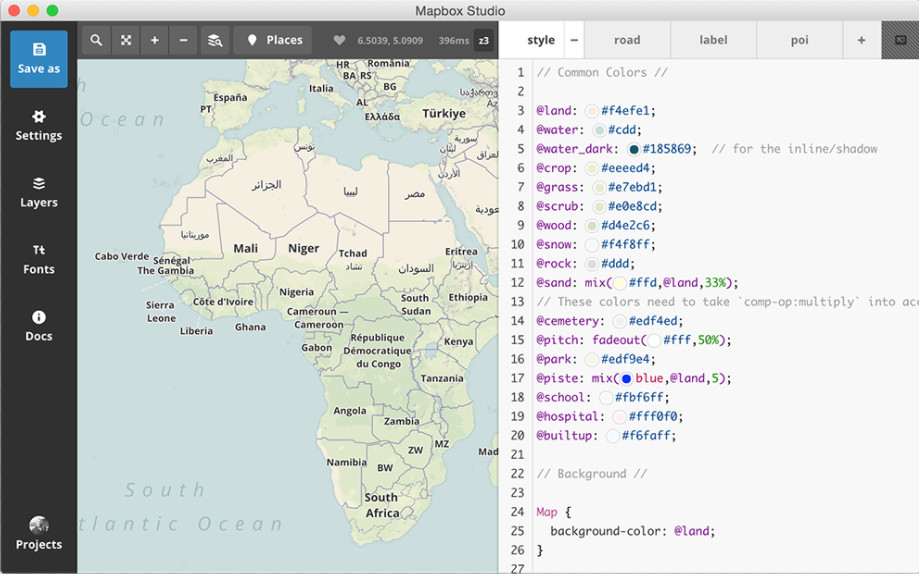
Task: Open the Settings panel
Action: click(39, 125)
